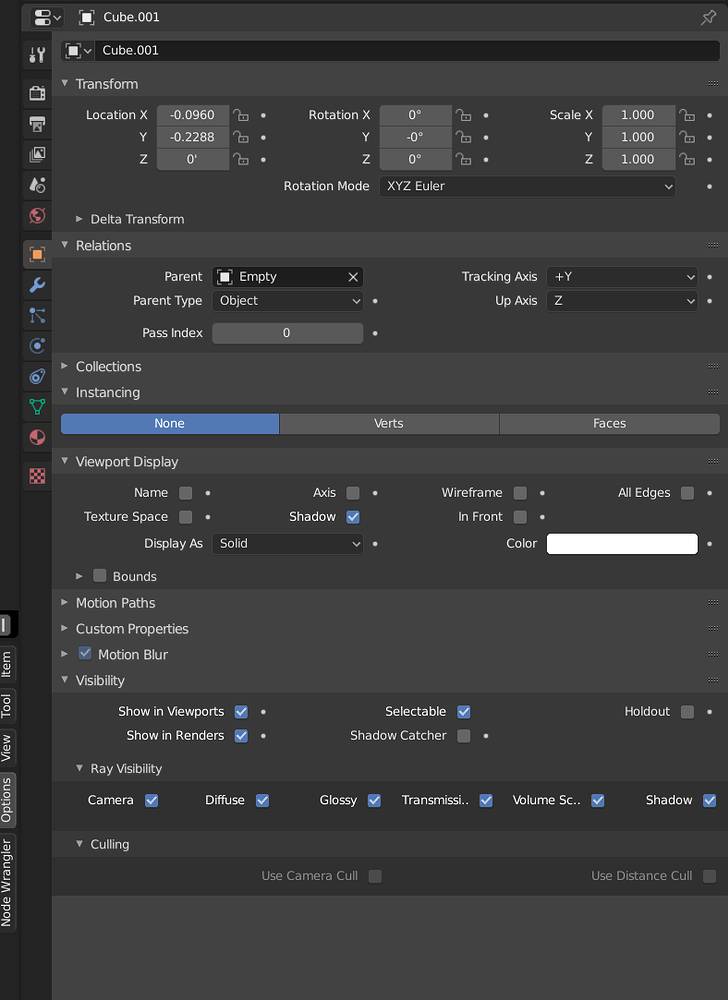Toggle the lock icon for Scale X

point(687,115)
